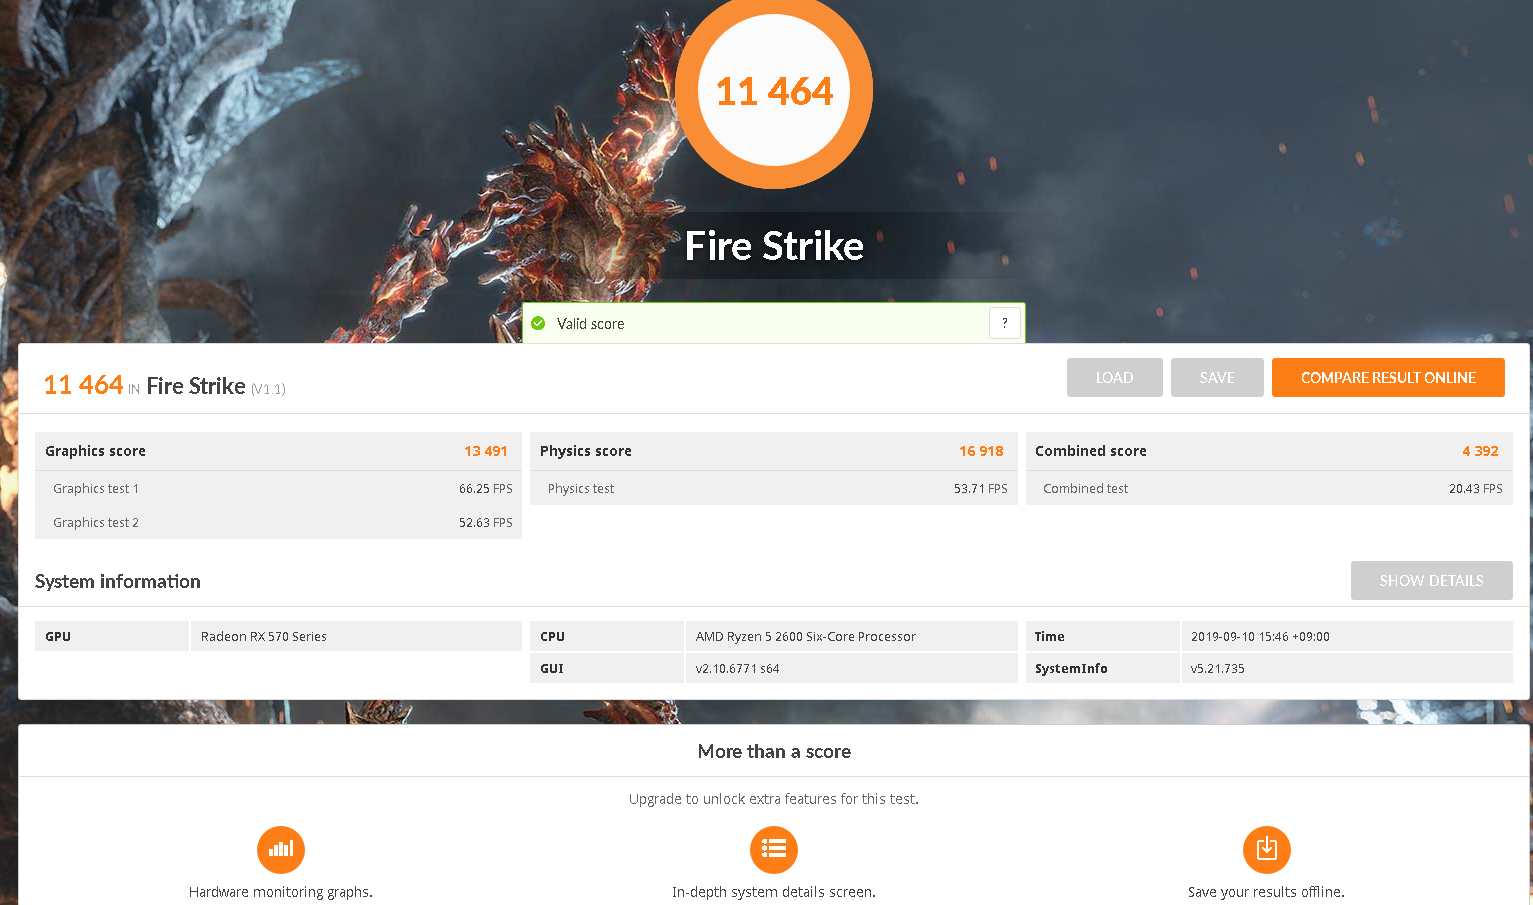Click the (V1.1) version label
1533x905 pixels.
point(268,389)
